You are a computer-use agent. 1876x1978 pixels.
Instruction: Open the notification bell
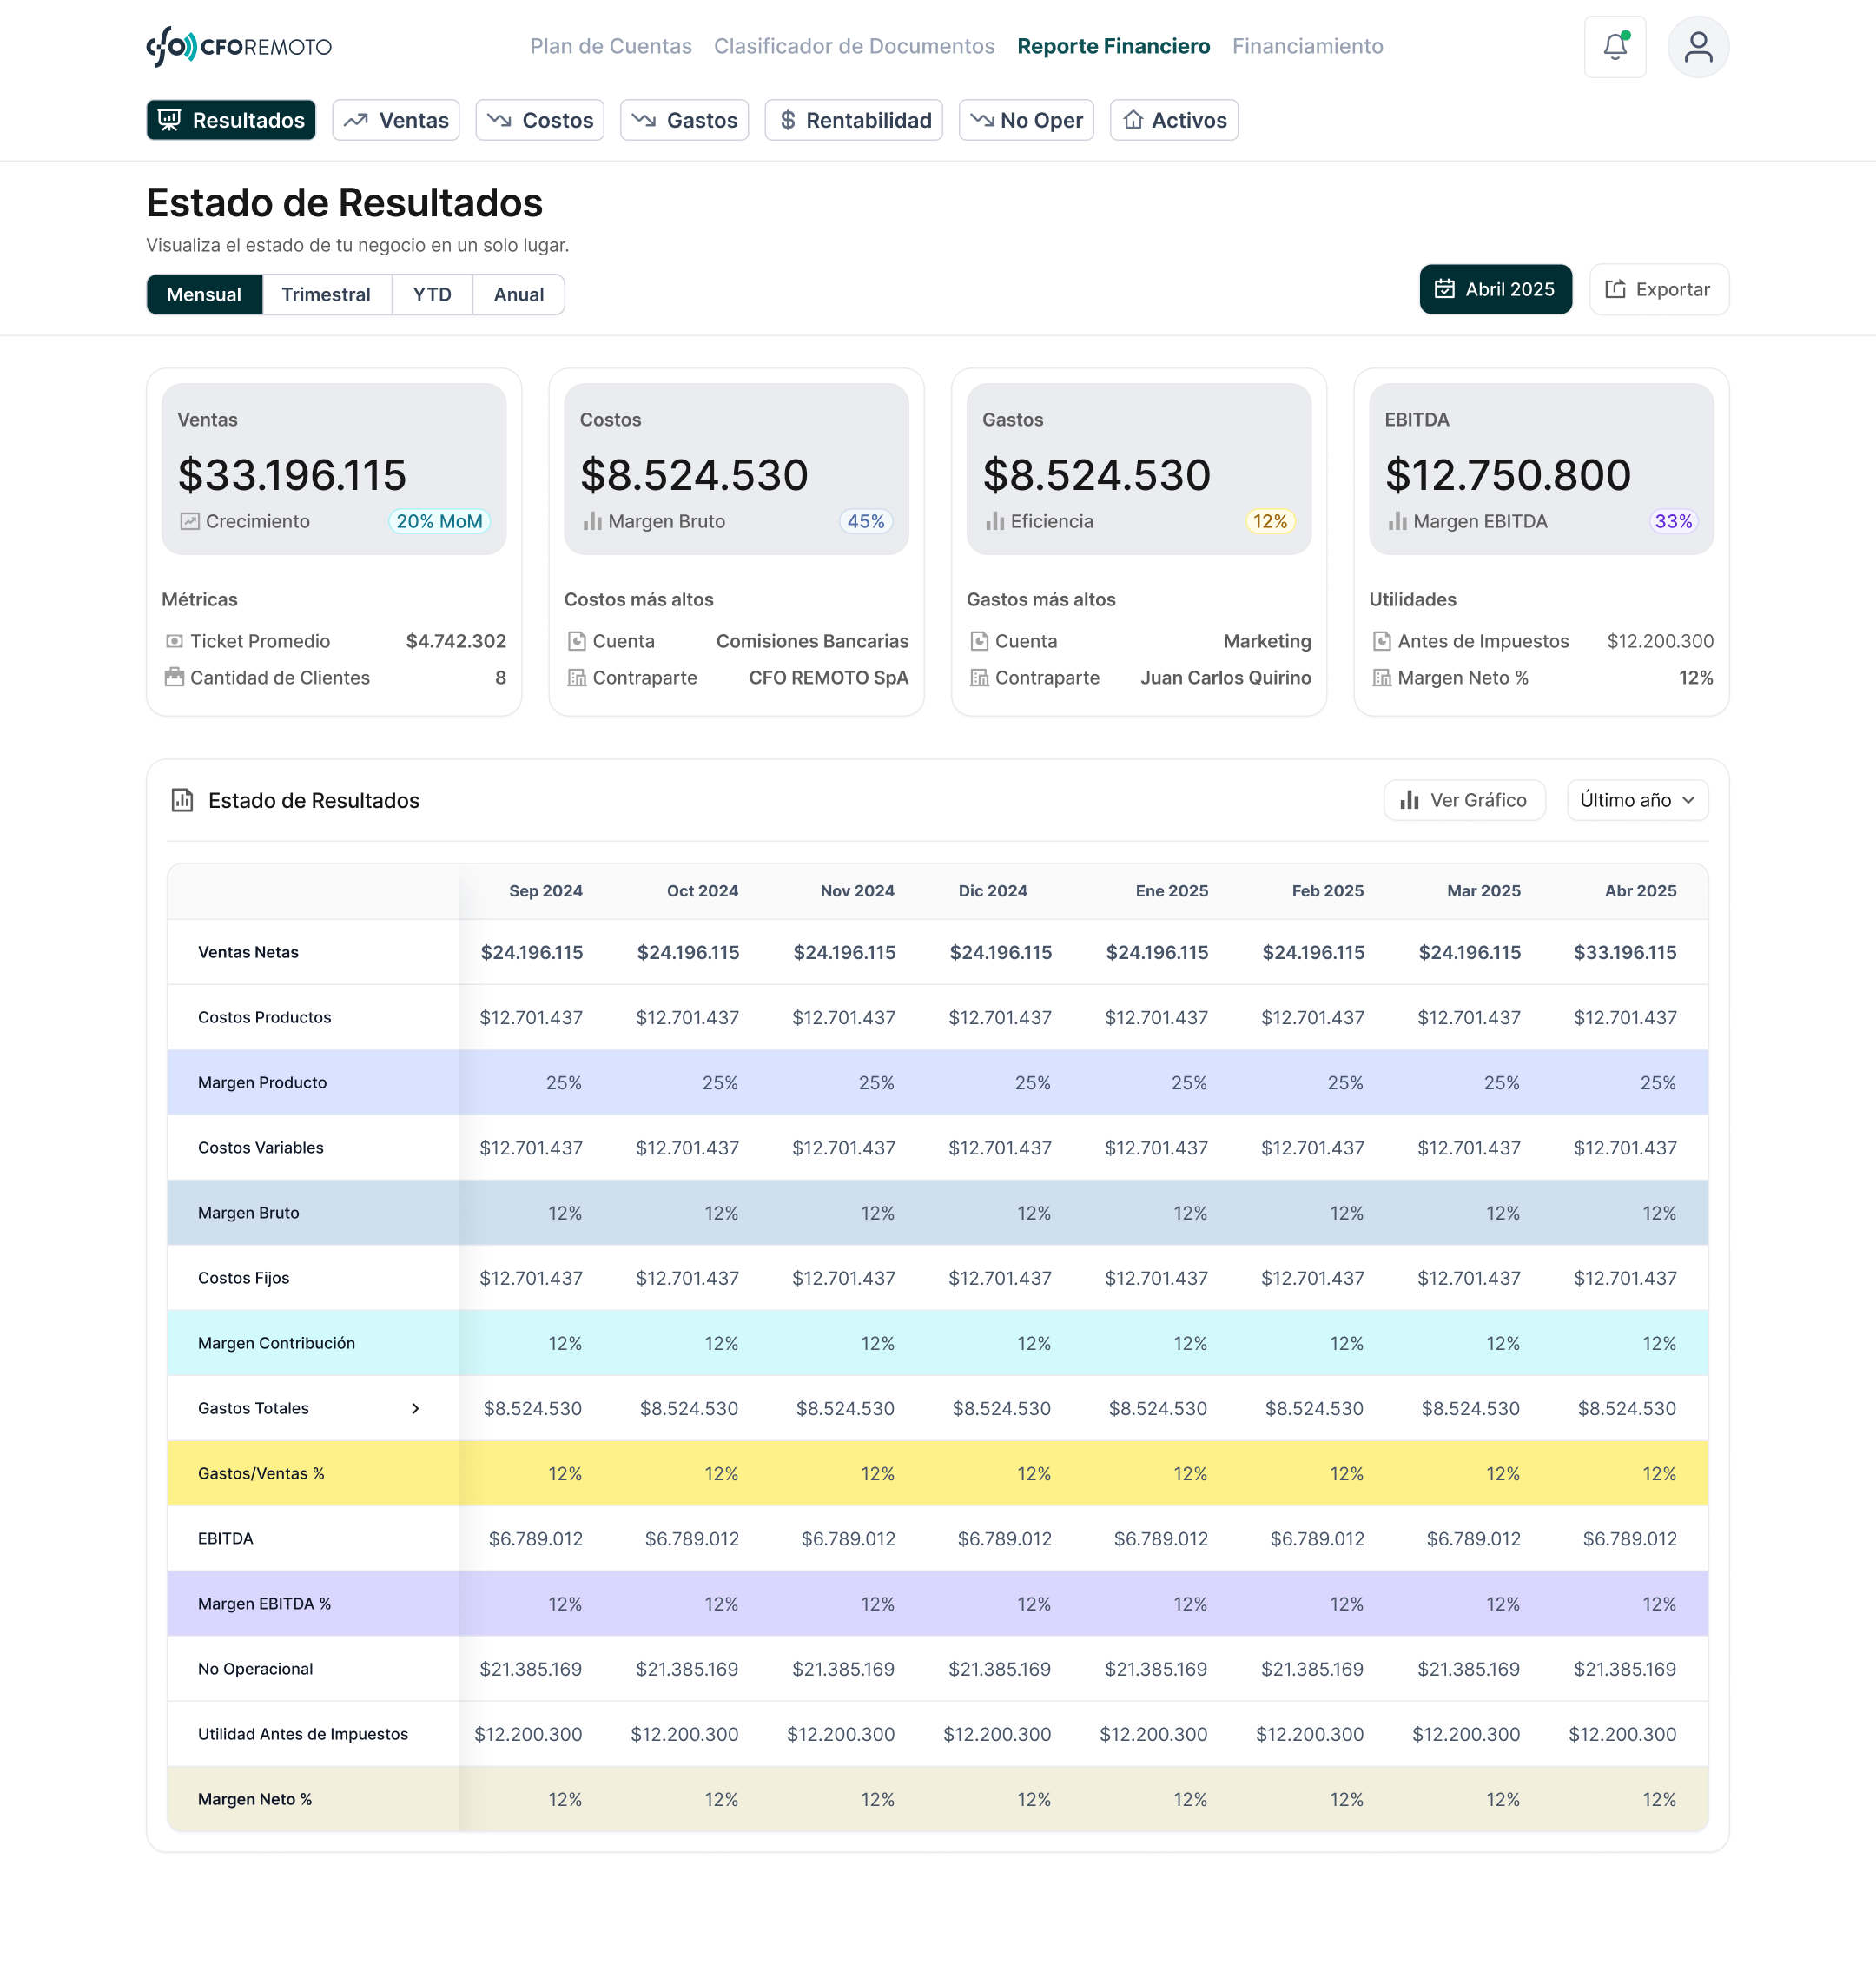(x=1615, y=46)
